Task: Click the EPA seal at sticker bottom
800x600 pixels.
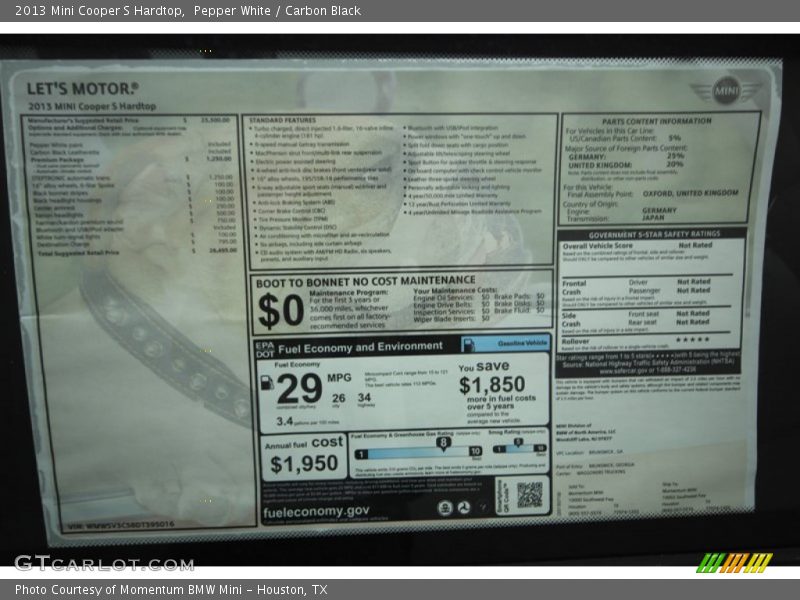Action: (445, 508)
